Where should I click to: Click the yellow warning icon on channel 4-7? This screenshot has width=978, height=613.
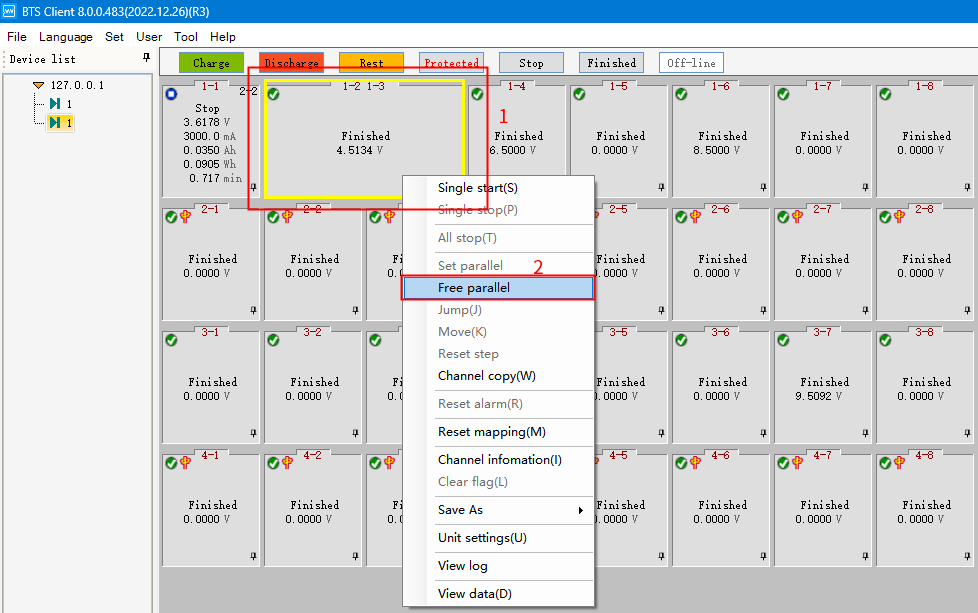(x=797, y=463)
